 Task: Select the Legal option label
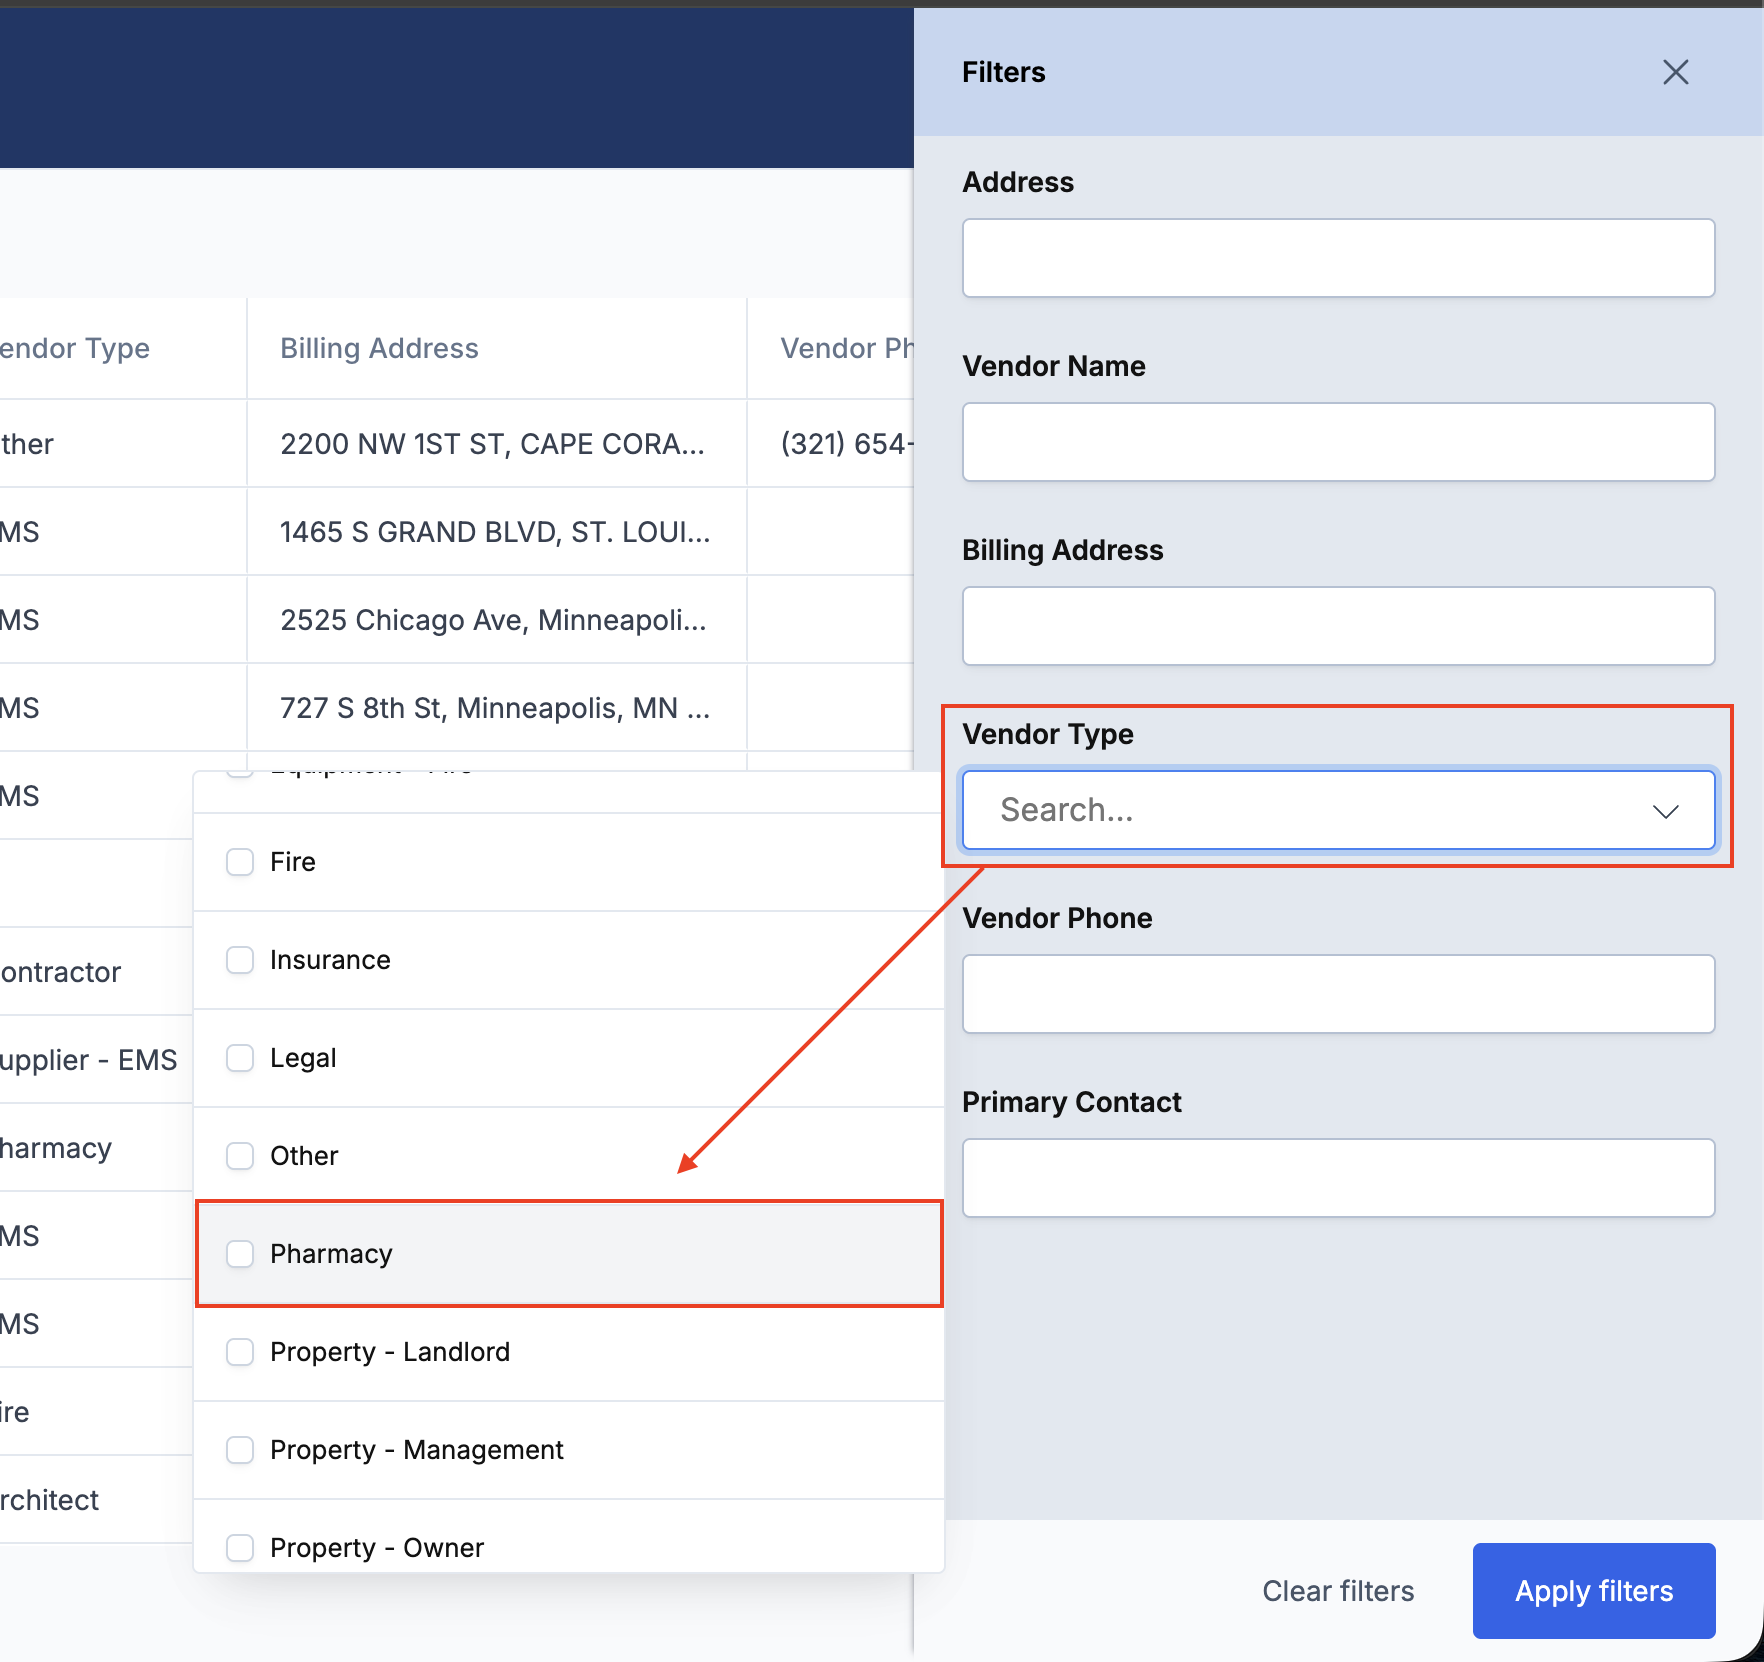pyautogui.click(x=303, y=1058)
